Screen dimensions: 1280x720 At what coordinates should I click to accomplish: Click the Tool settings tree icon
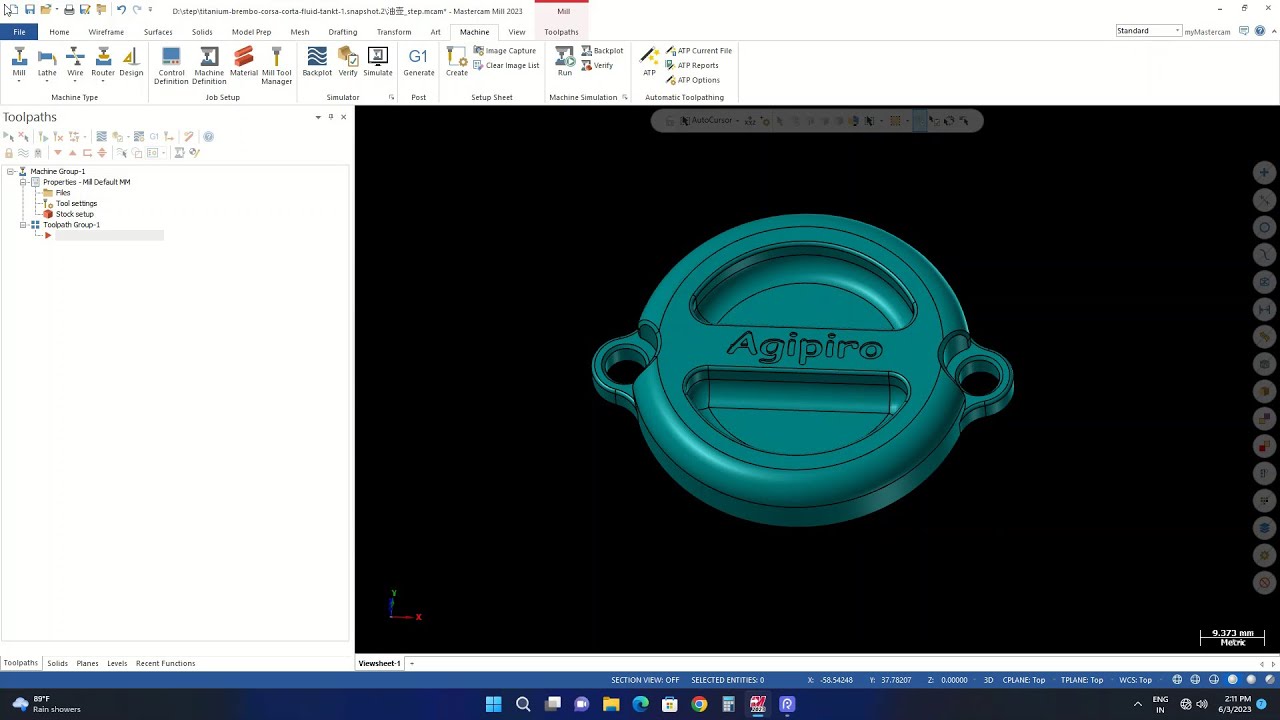point(47,203)
